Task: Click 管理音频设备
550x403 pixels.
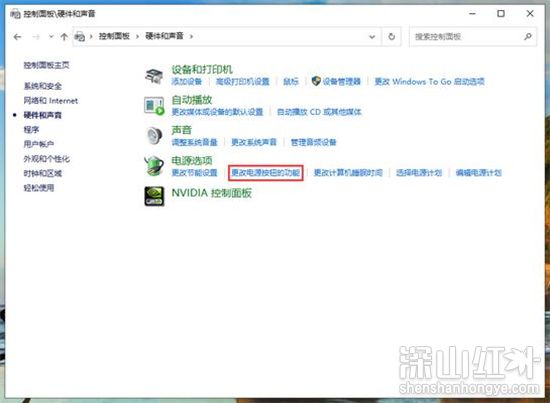Action: [x=314, y=142]
